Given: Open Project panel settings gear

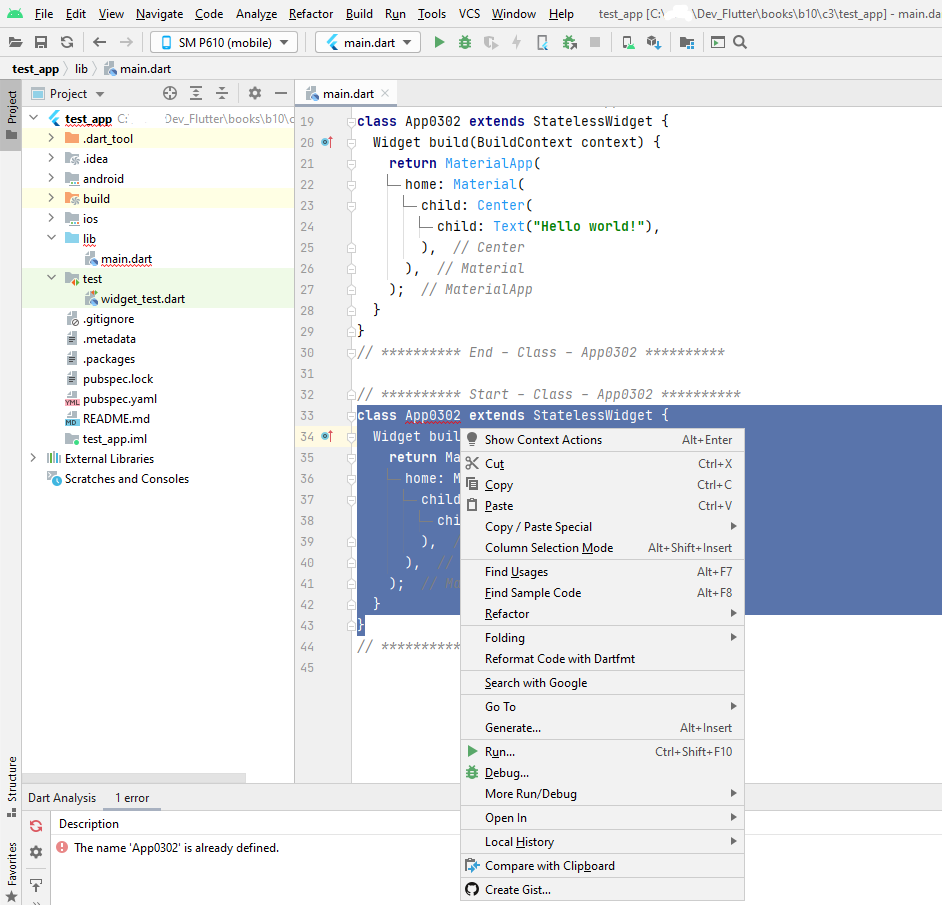Looking at the screenshot, I should (255, 93).
